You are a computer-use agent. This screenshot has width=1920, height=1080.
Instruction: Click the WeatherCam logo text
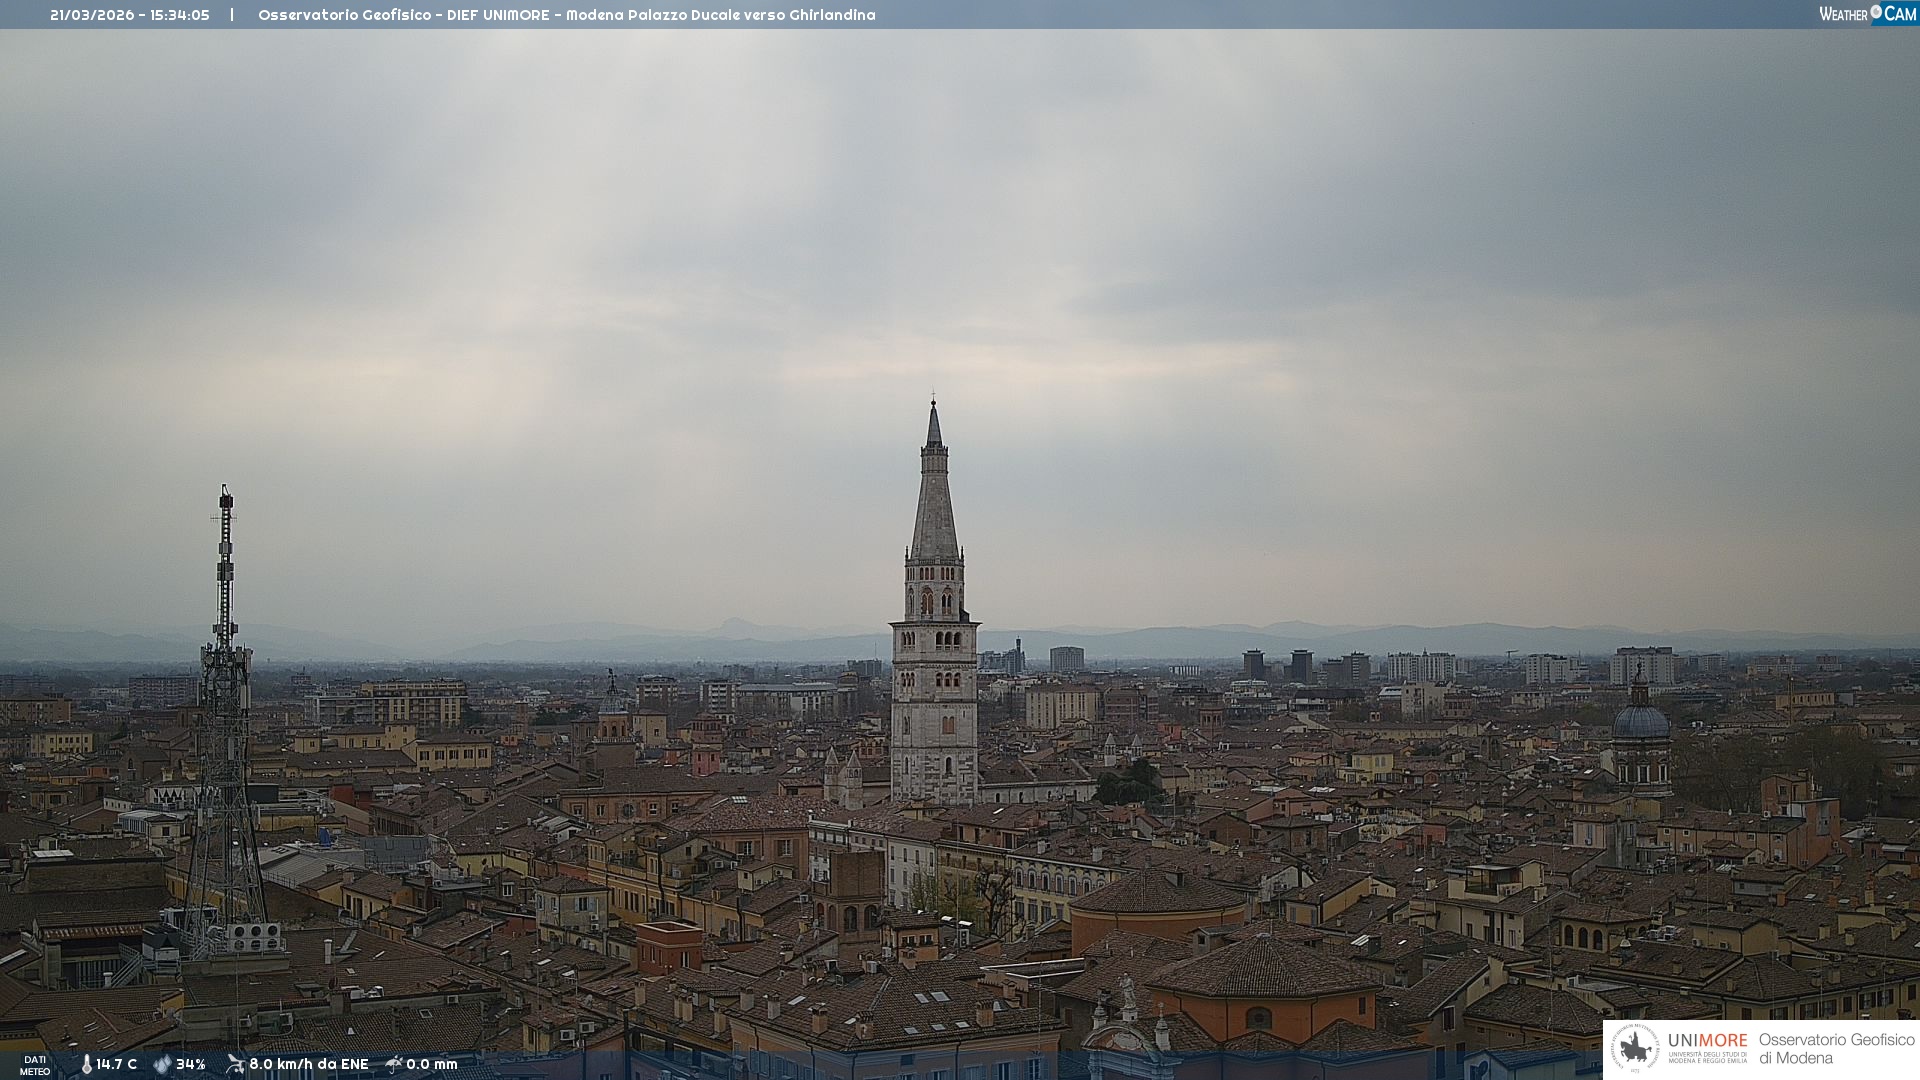[1843, 14]
